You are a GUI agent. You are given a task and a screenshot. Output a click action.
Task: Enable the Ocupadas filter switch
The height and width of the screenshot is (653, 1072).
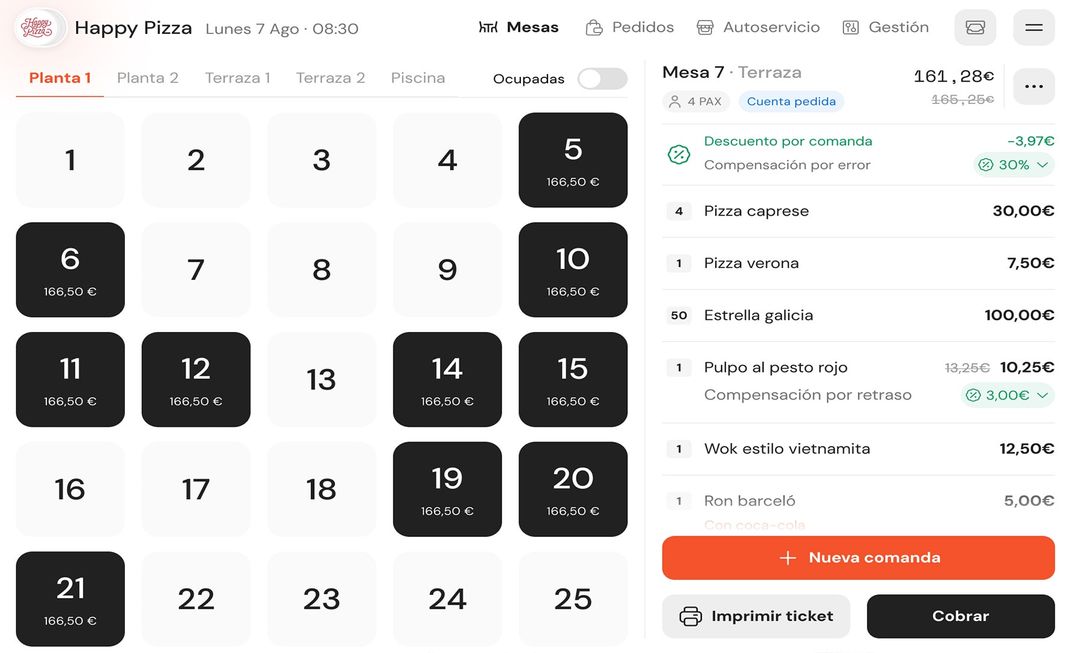602,77
